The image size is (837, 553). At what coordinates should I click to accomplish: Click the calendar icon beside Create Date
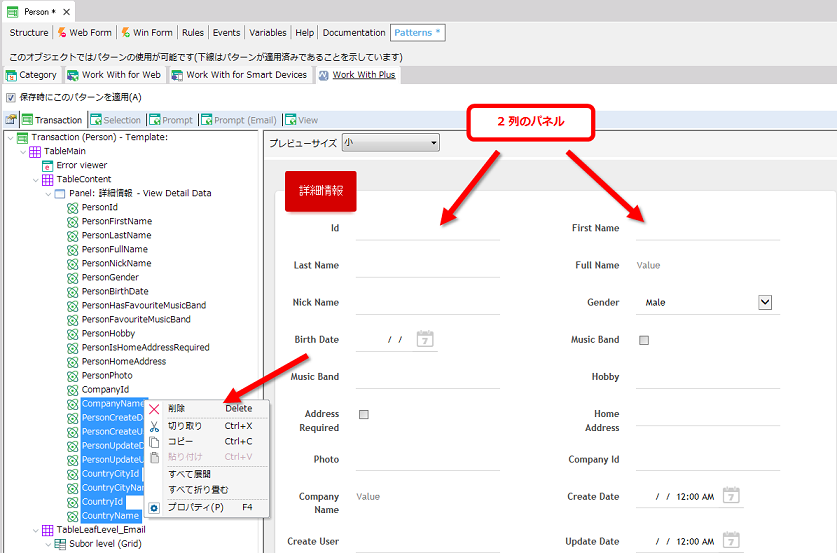click(x=731, y=496)
